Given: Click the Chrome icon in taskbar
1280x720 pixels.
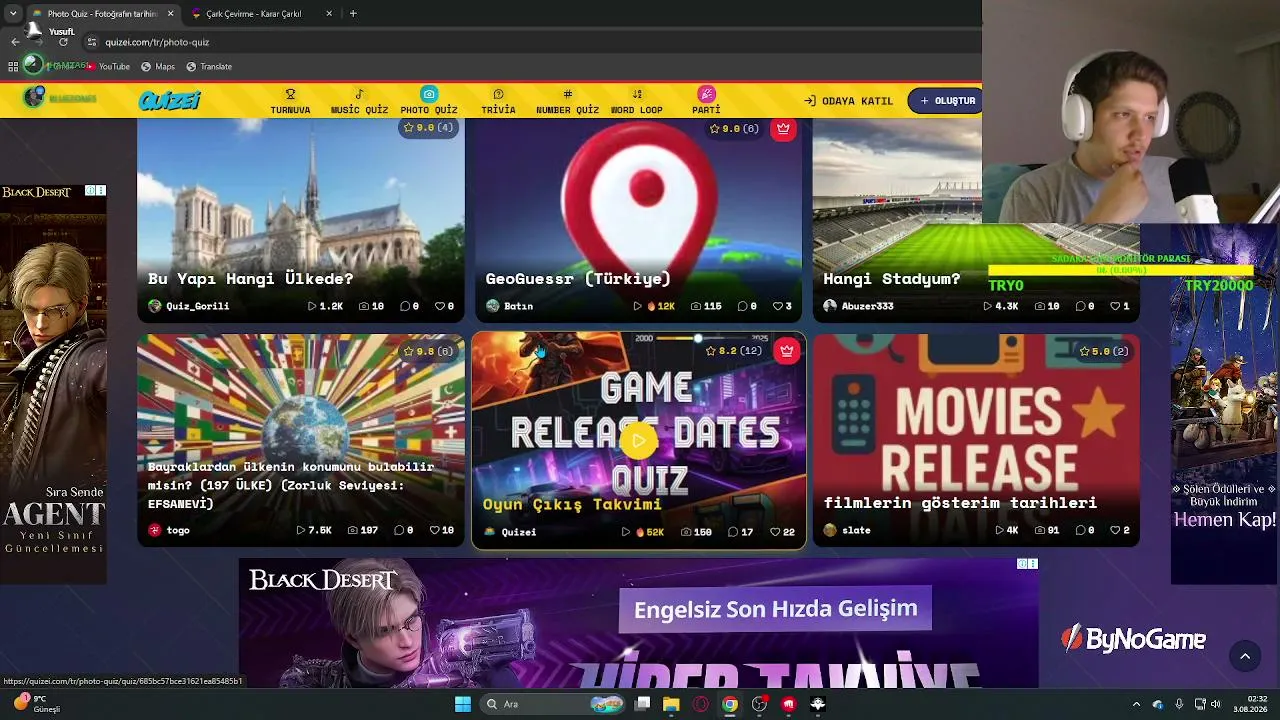Looking at the screenshot, I should [730, 704].
